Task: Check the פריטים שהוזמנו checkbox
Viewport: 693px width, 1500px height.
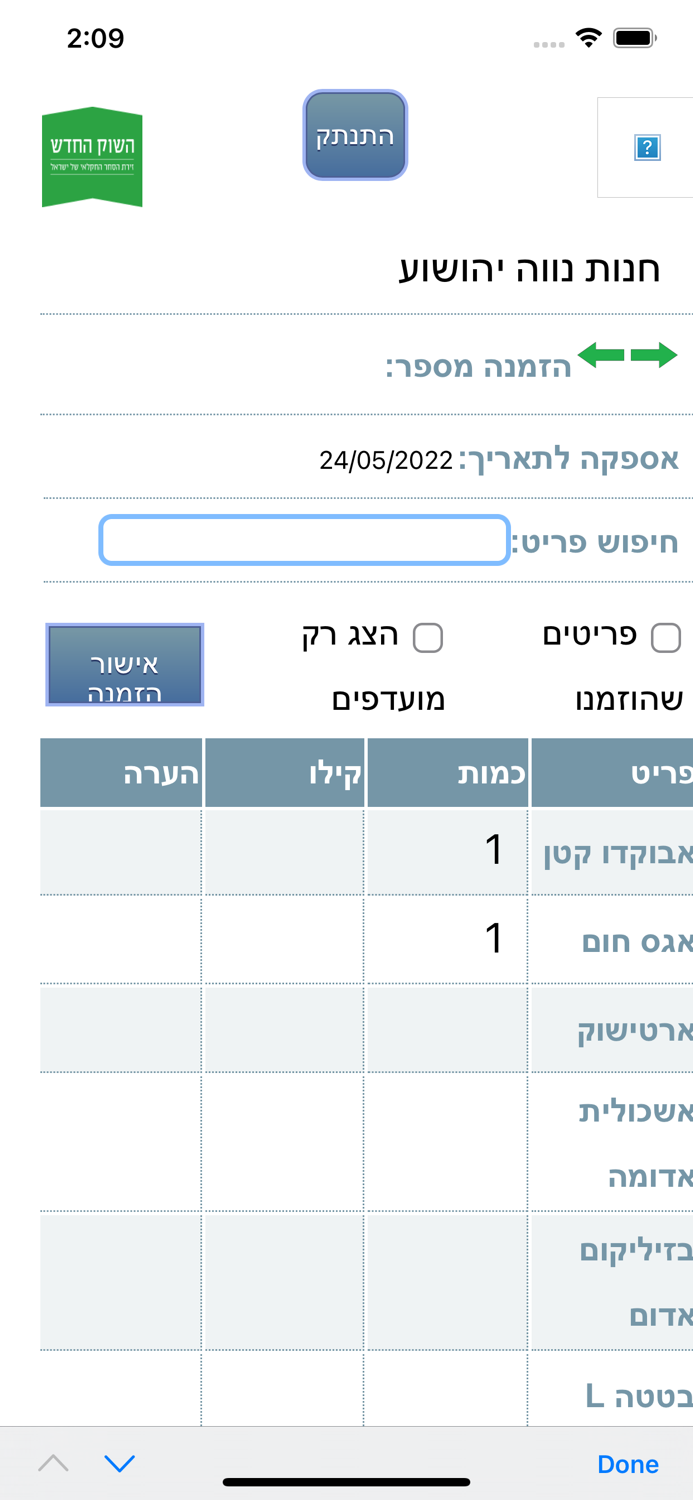Action: coord(665,637)
